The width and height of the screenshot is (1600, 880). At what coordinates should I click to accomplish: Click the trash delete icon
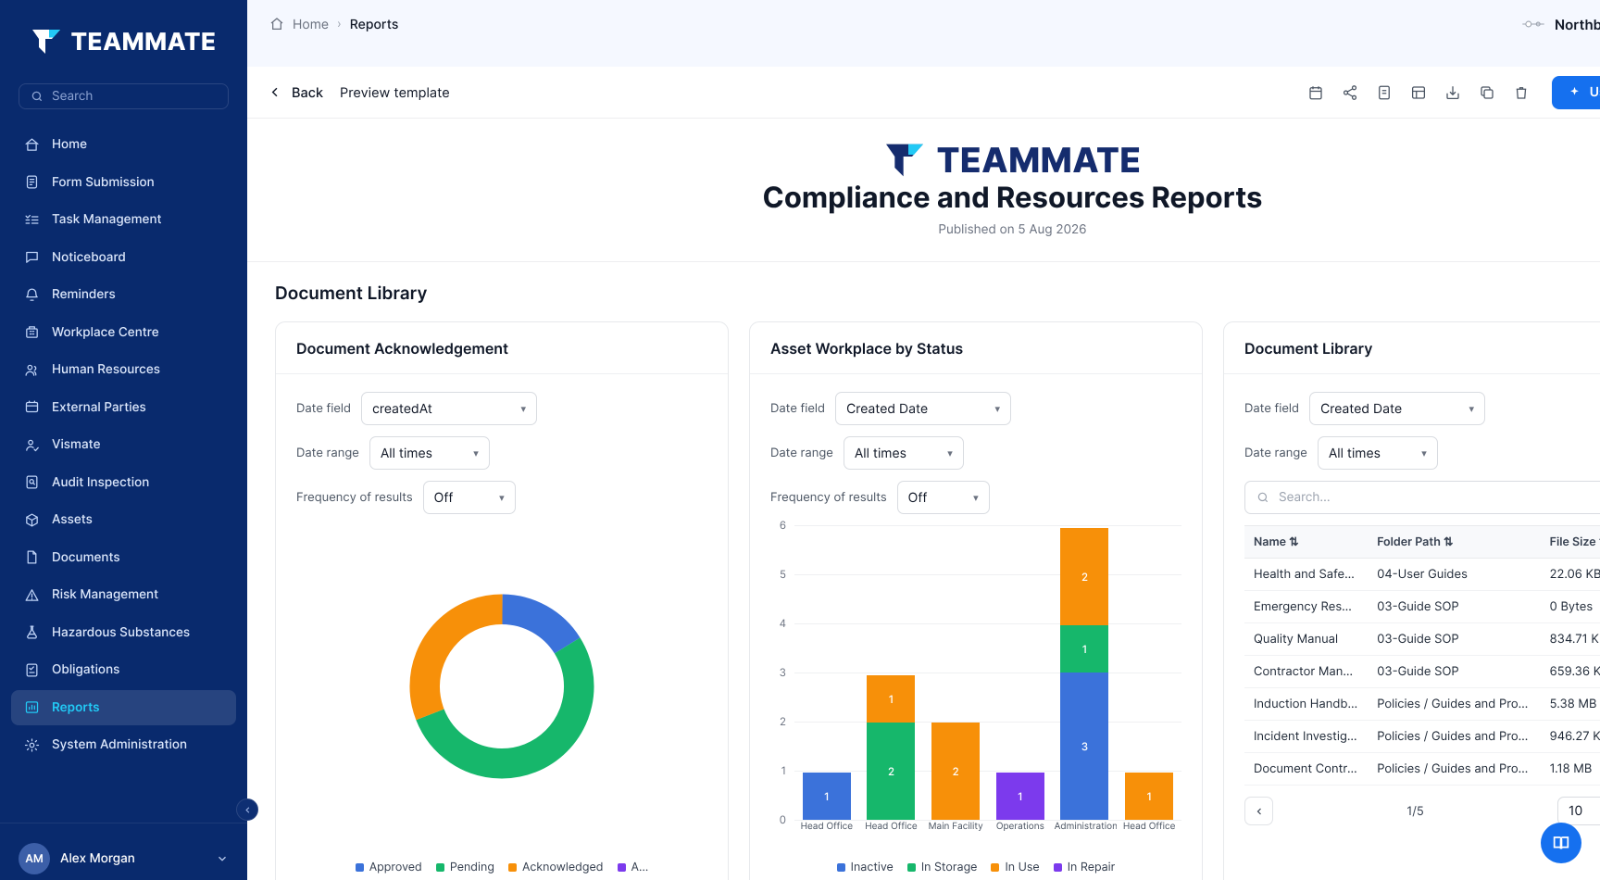tap(1521, 93)
